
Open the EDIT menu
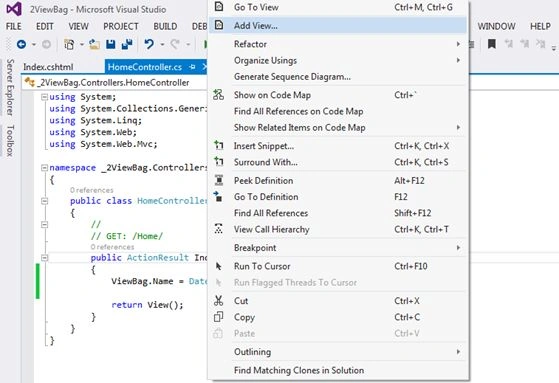pyautogui.click(x=45, y=26)
